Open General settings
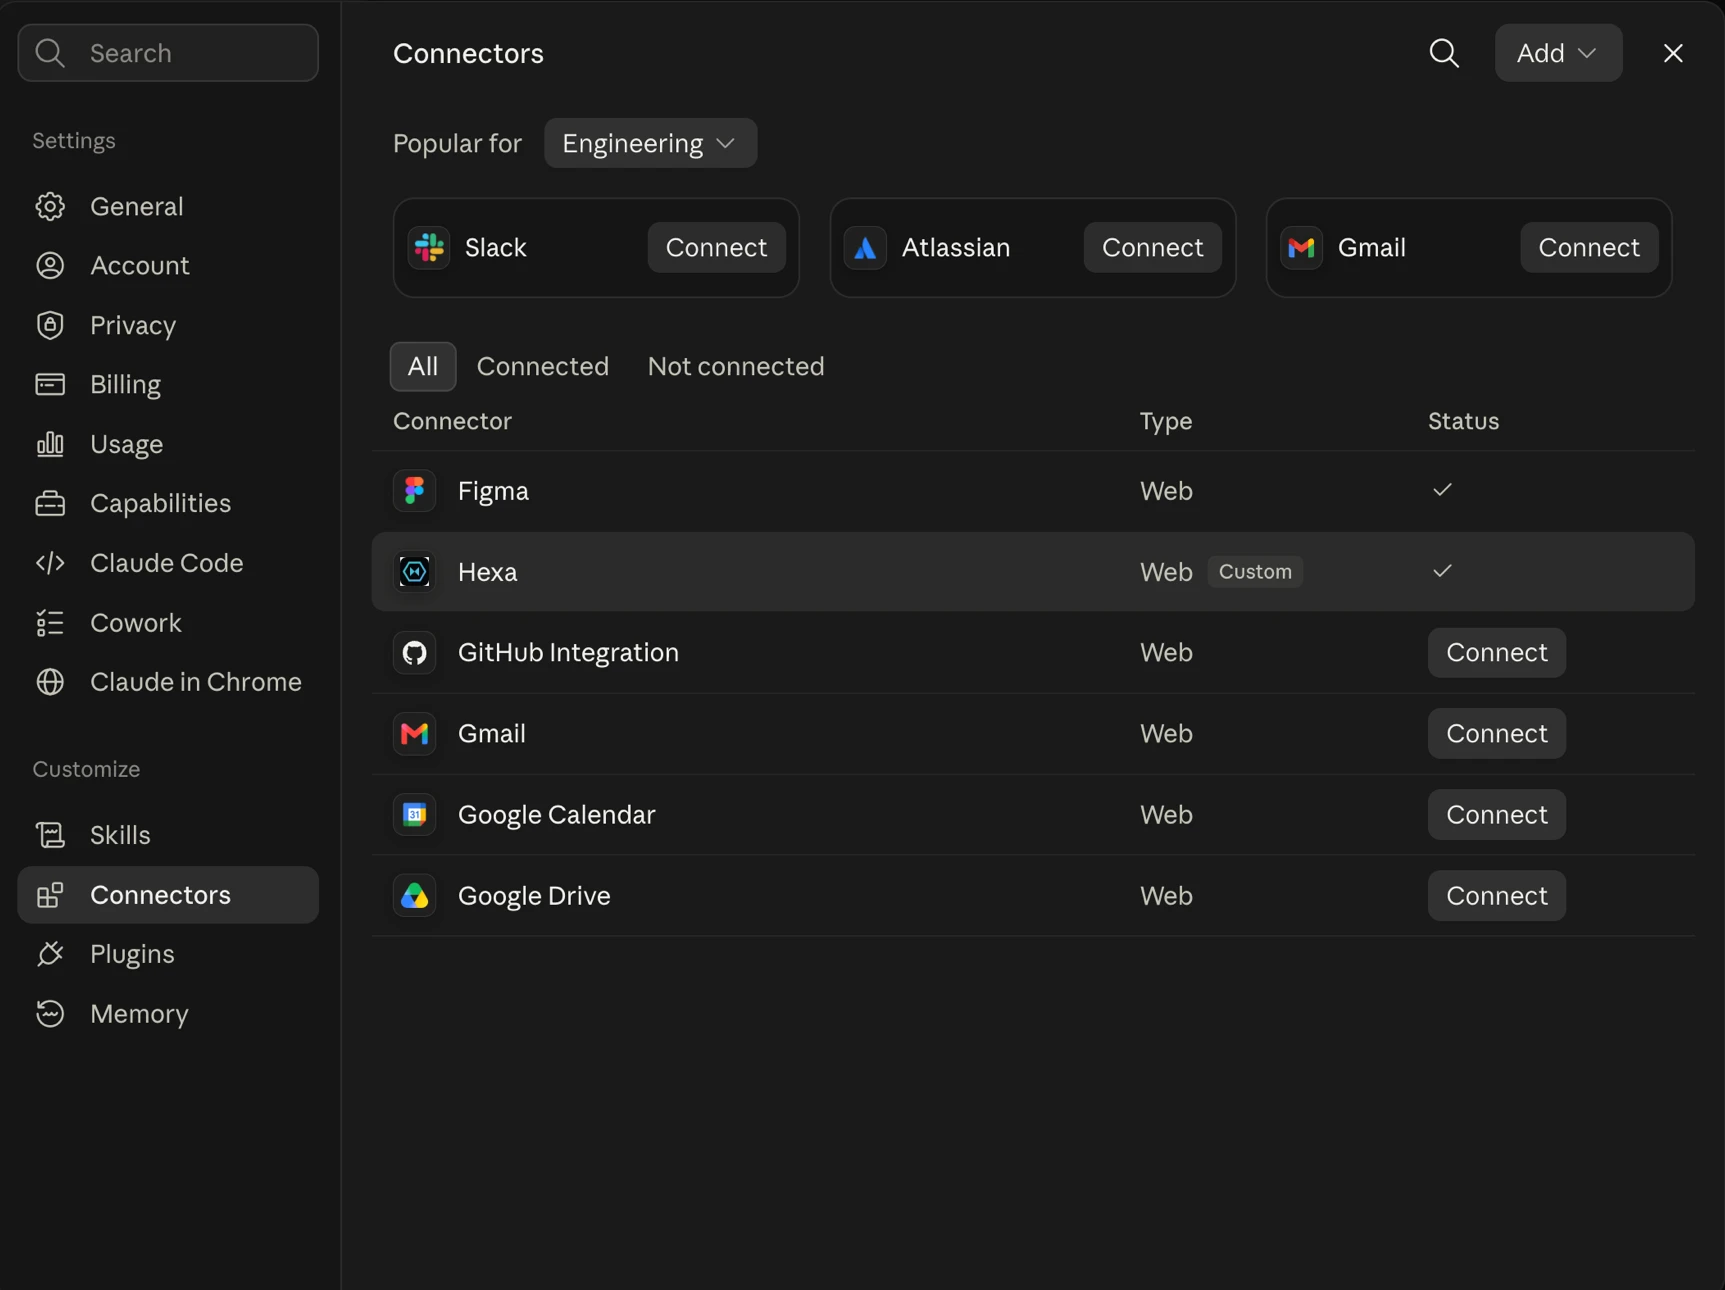This screenshot has height=1290, width=1725. (168, 206)
